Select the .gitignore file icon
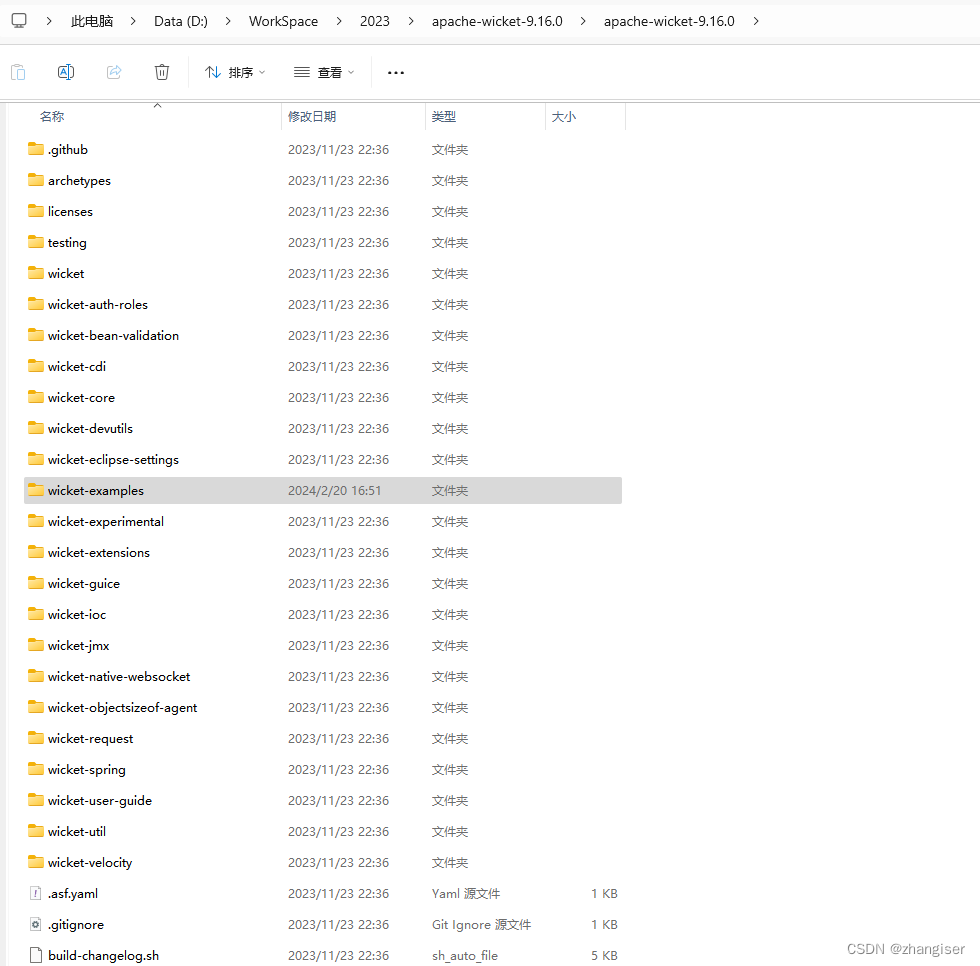The height and width of the screenshot is (966, 980). 34,924
